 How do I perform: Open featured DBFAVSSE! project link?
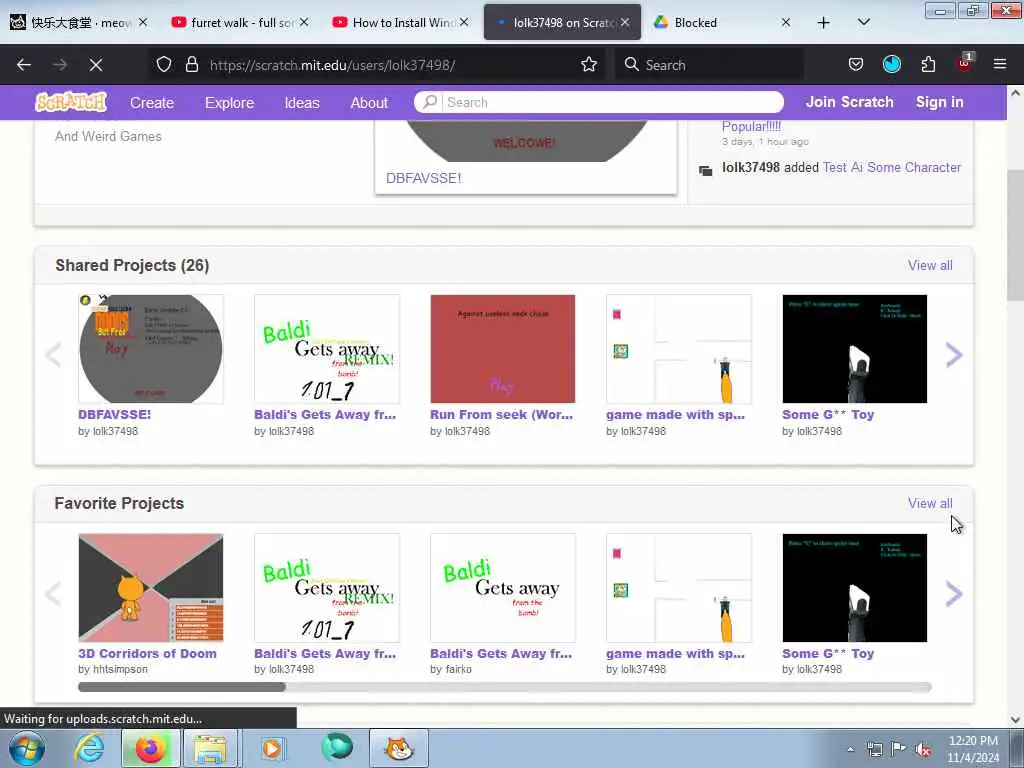[x=424, y=178]
